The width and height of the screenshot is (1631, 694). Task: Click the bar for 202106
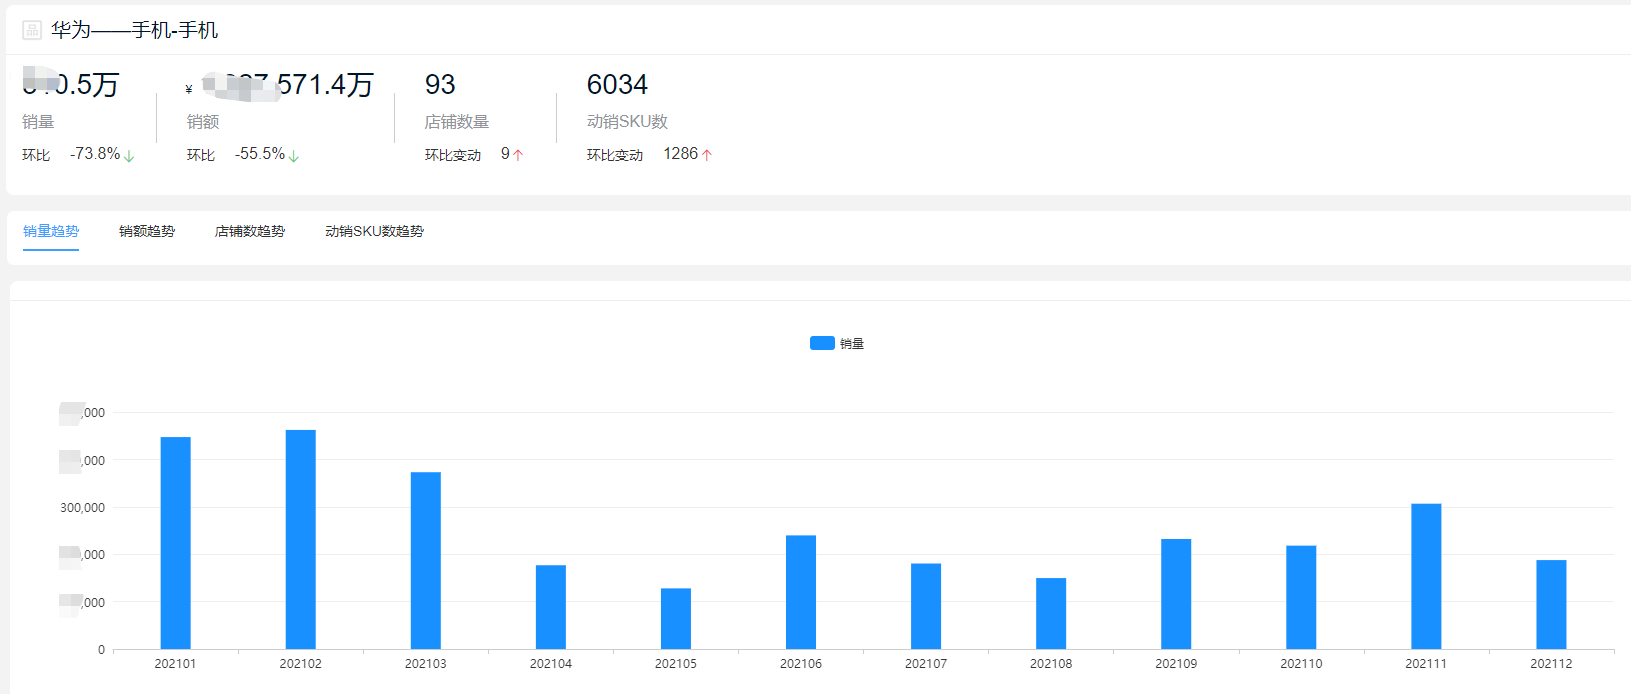(801, 592)
